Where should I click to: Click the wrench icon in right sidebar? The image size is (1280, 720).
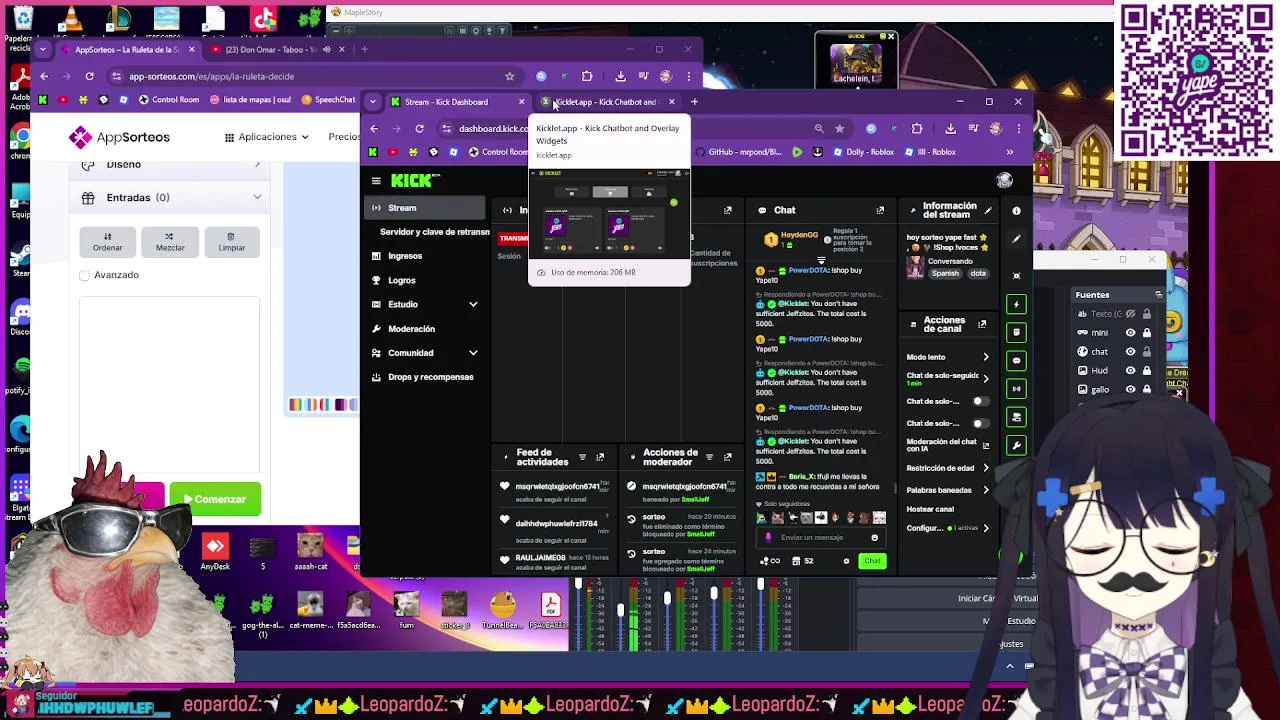coord(1016,445)
